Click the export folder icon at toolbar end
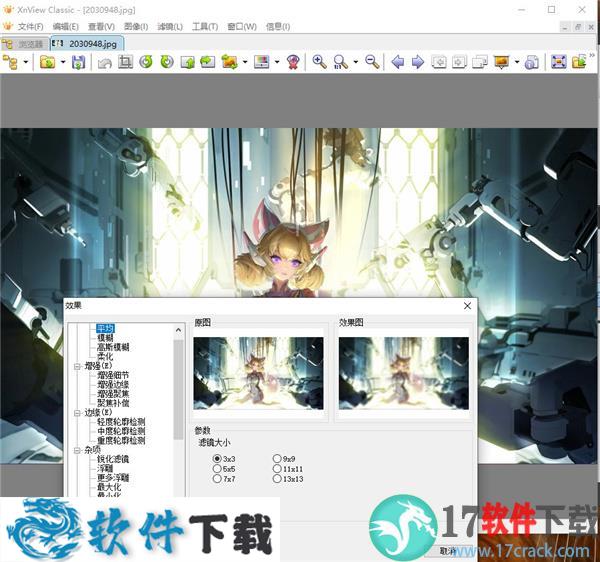600x562 pixels. click(579, 62)
